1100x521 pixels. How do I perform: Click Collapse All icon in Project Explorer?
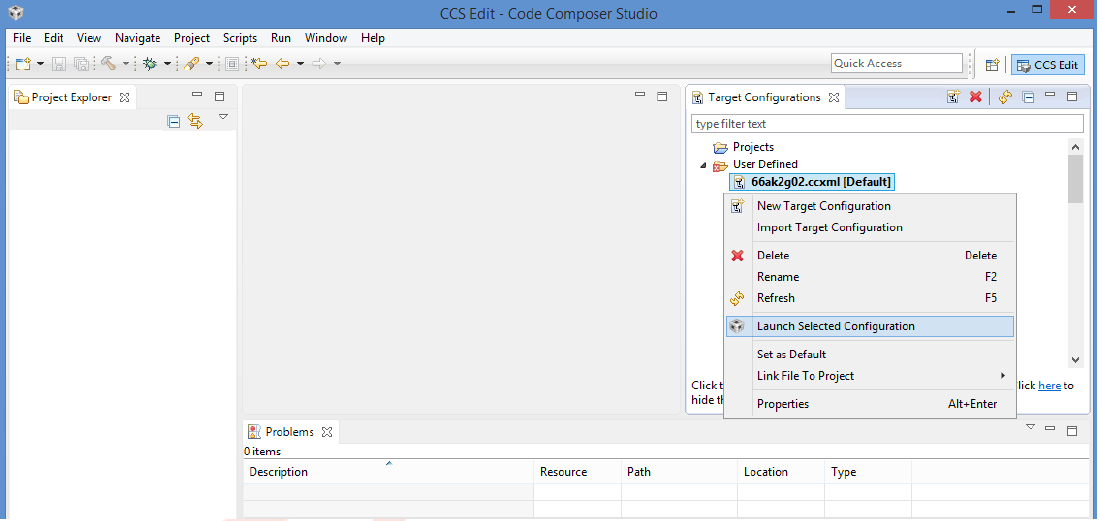[x=174, y=121]
